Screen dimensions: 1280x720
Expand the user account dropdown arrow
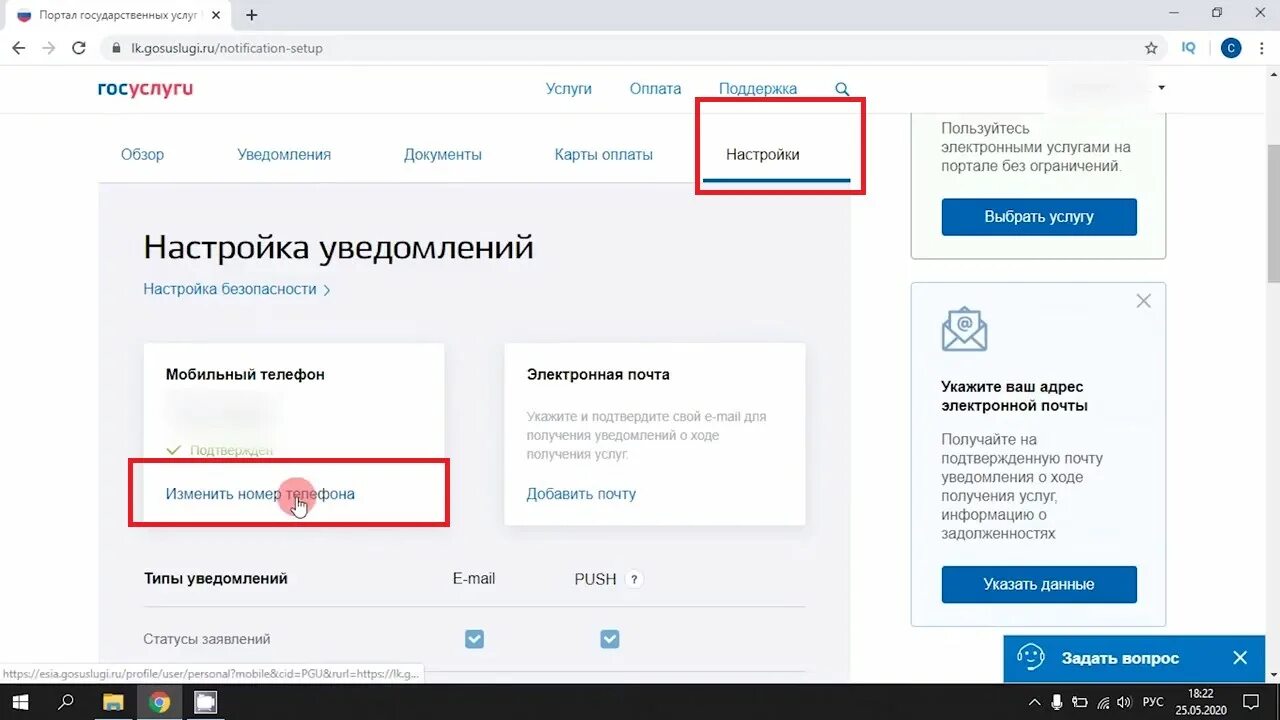point(1161,88)
